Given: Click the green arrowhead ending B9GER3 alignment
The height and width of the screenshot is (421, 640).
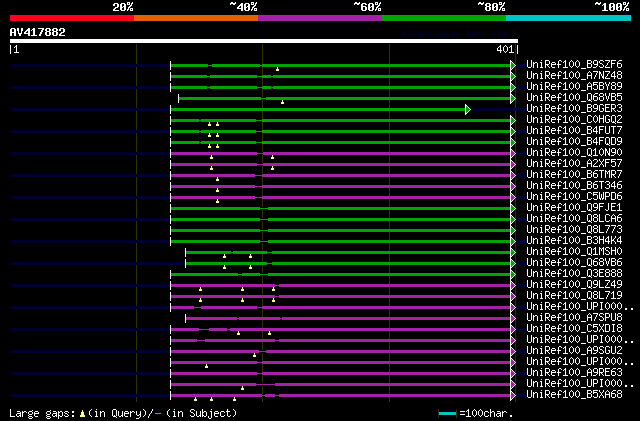Looking at the screenshot, I should (468, 109).
